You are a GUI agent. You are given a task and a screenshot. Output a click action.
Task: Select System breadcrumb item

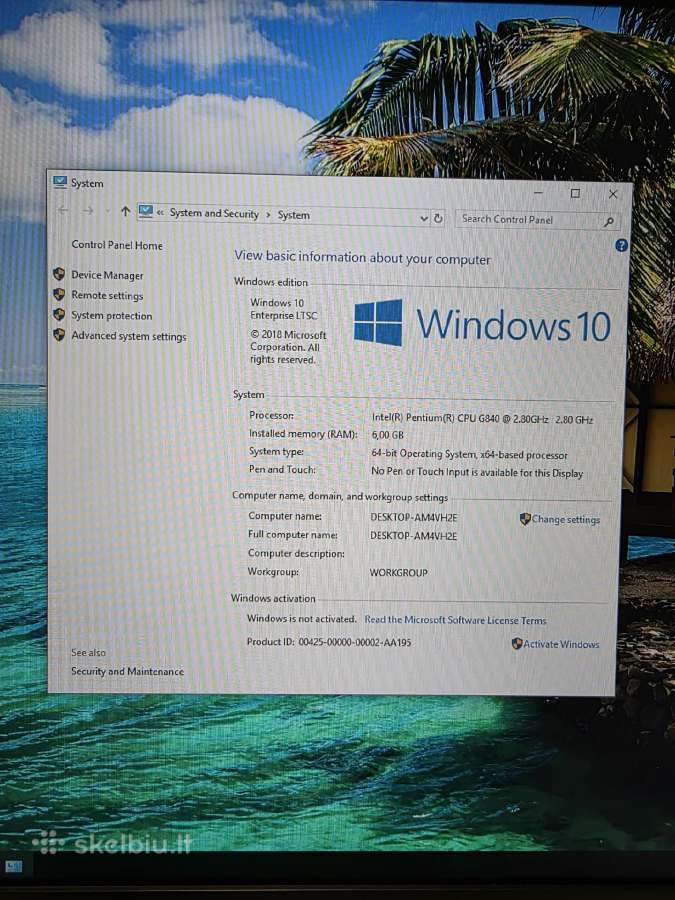[294, 215]
